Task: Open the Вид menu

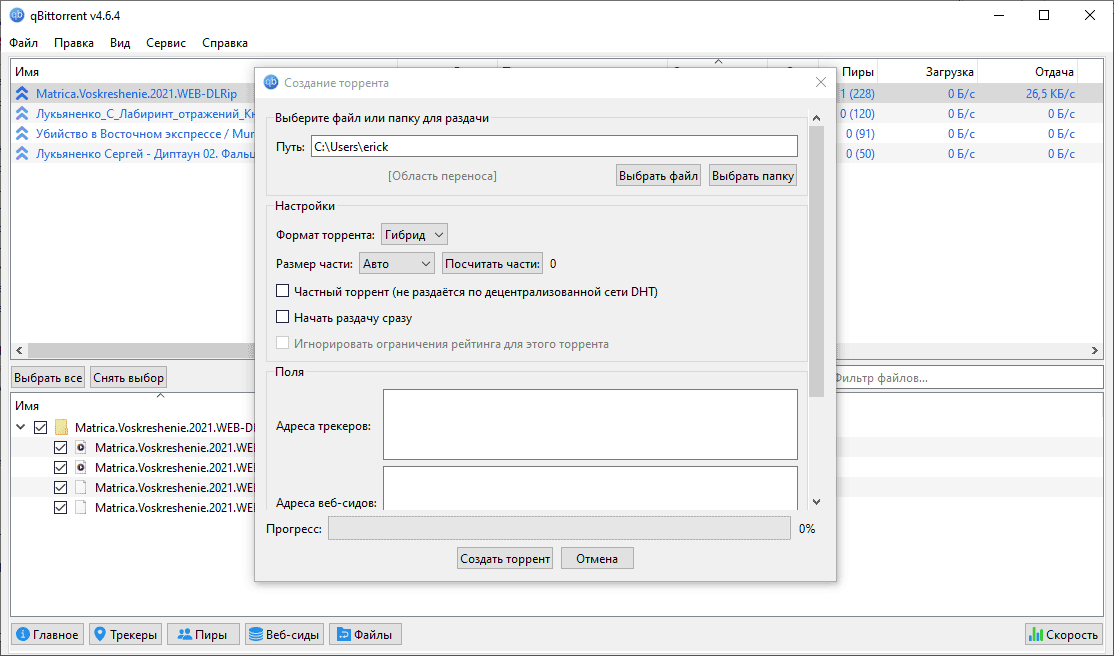Action: click(120, 43)
